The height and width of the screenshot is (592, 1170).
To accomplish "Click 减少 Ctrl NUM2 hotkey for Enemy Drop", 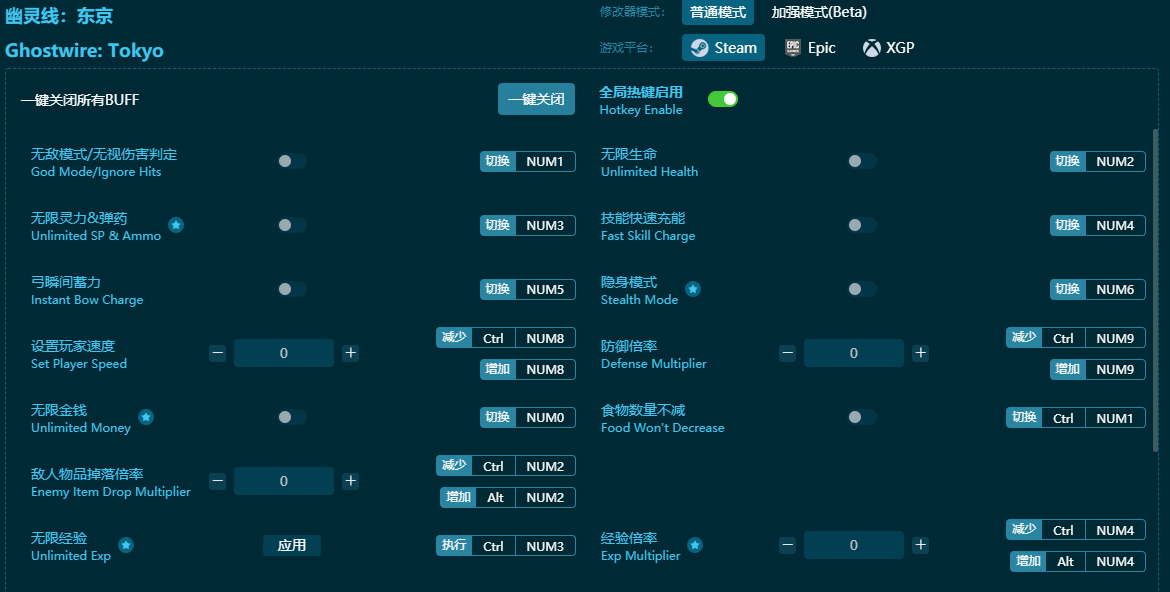I will (x=506, y=466).
